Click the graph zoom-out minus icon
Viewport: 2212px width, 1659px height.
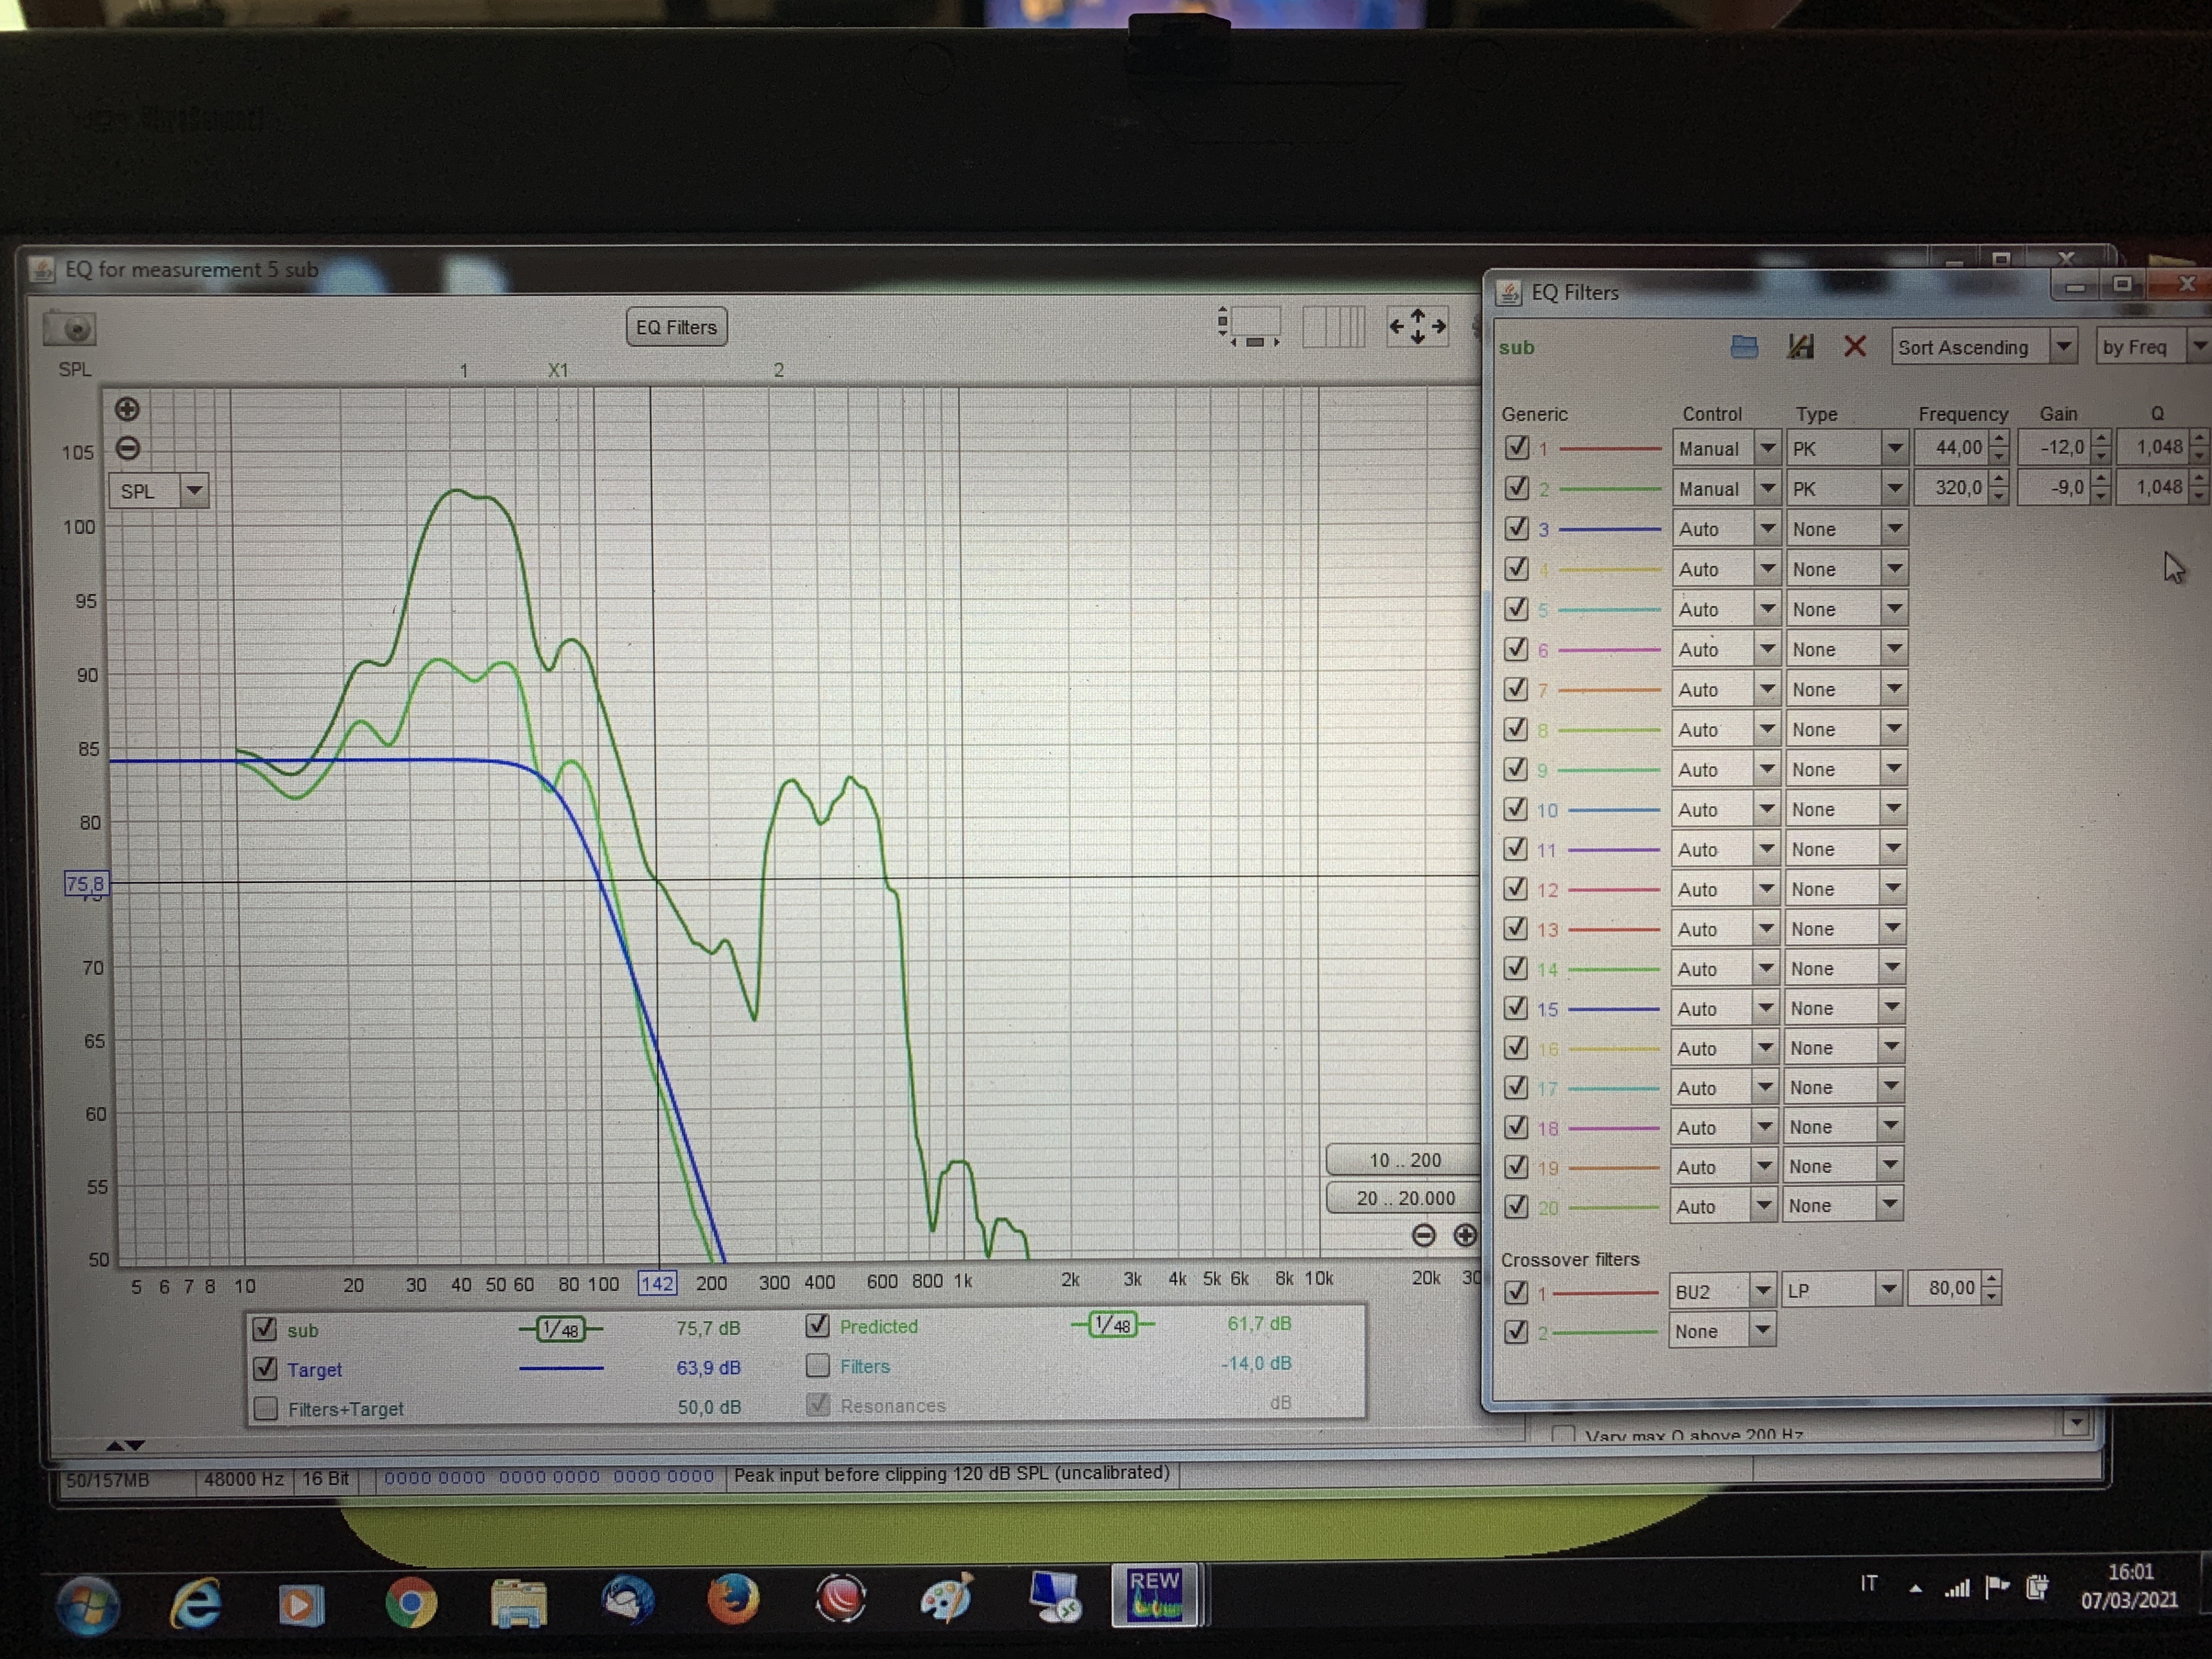pyautogui.click(x=127, y=448)
